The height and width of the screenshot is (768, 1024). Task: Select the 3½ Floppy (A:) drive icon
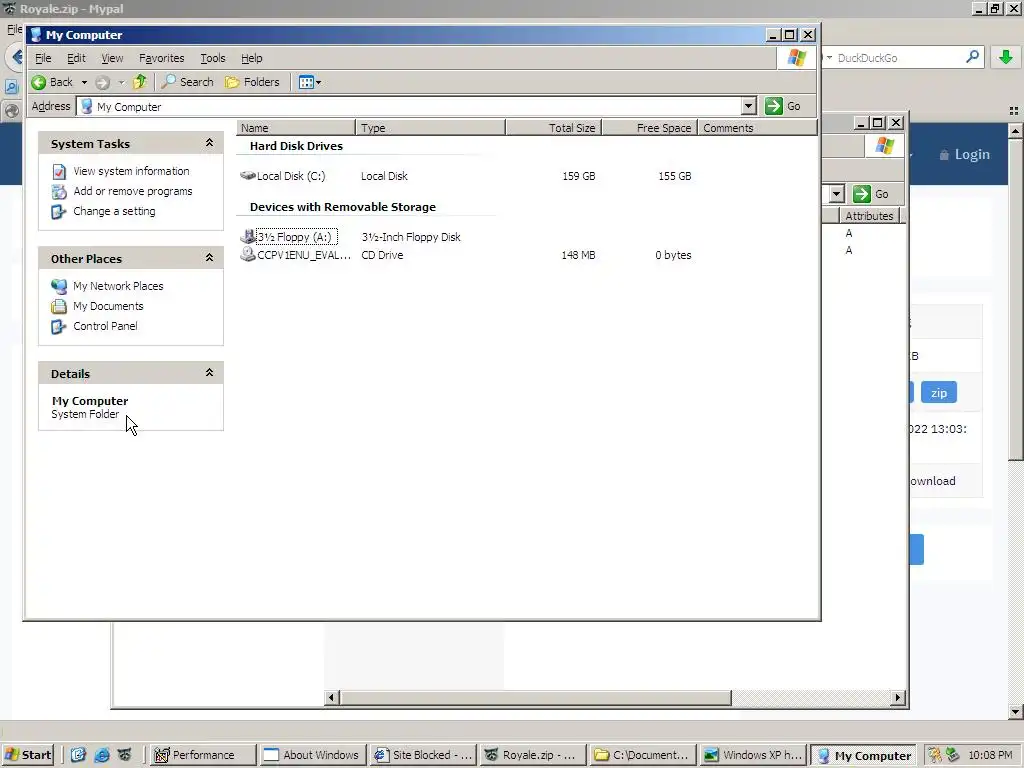[x=248, y=236]
